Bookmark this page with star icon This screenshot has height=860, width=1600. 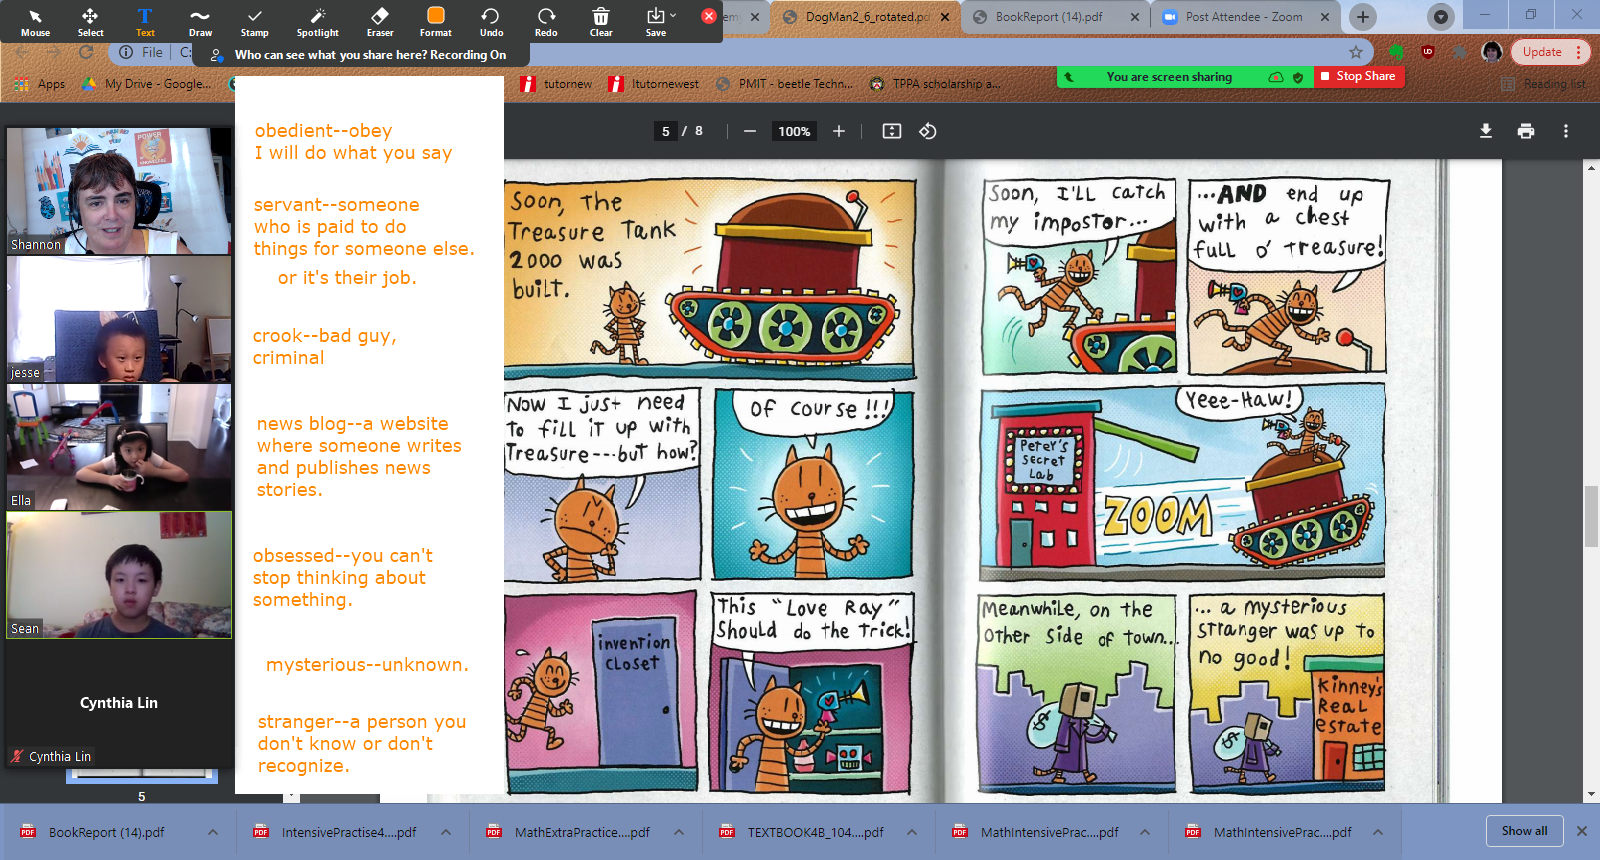tap(1356, 52)
